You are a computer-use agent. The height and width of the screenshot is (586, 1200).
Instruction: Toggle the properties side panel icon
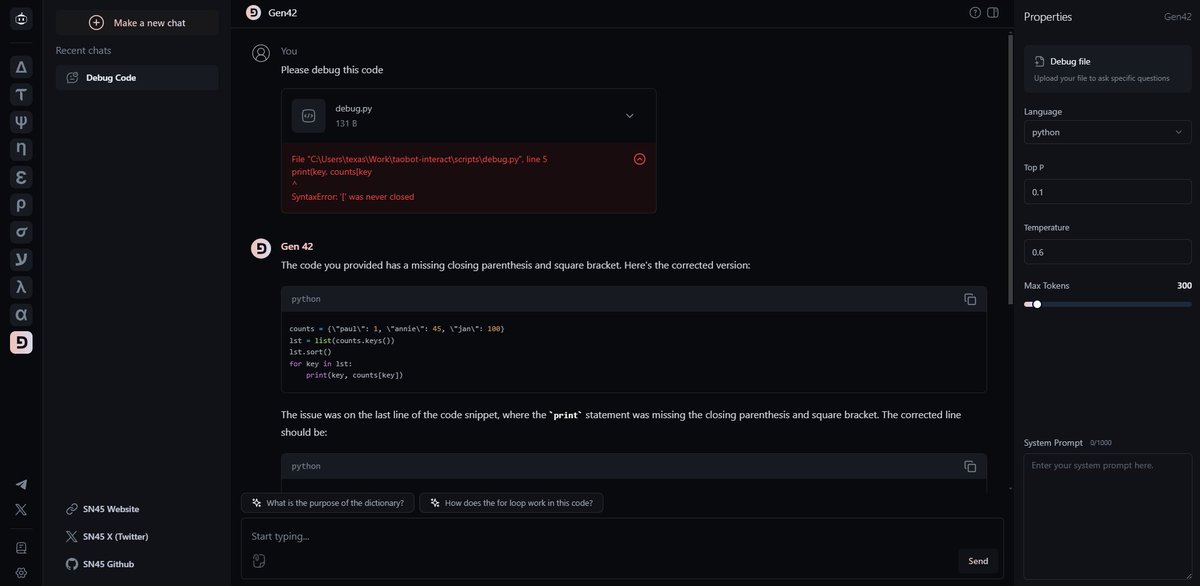coord(993,13)
